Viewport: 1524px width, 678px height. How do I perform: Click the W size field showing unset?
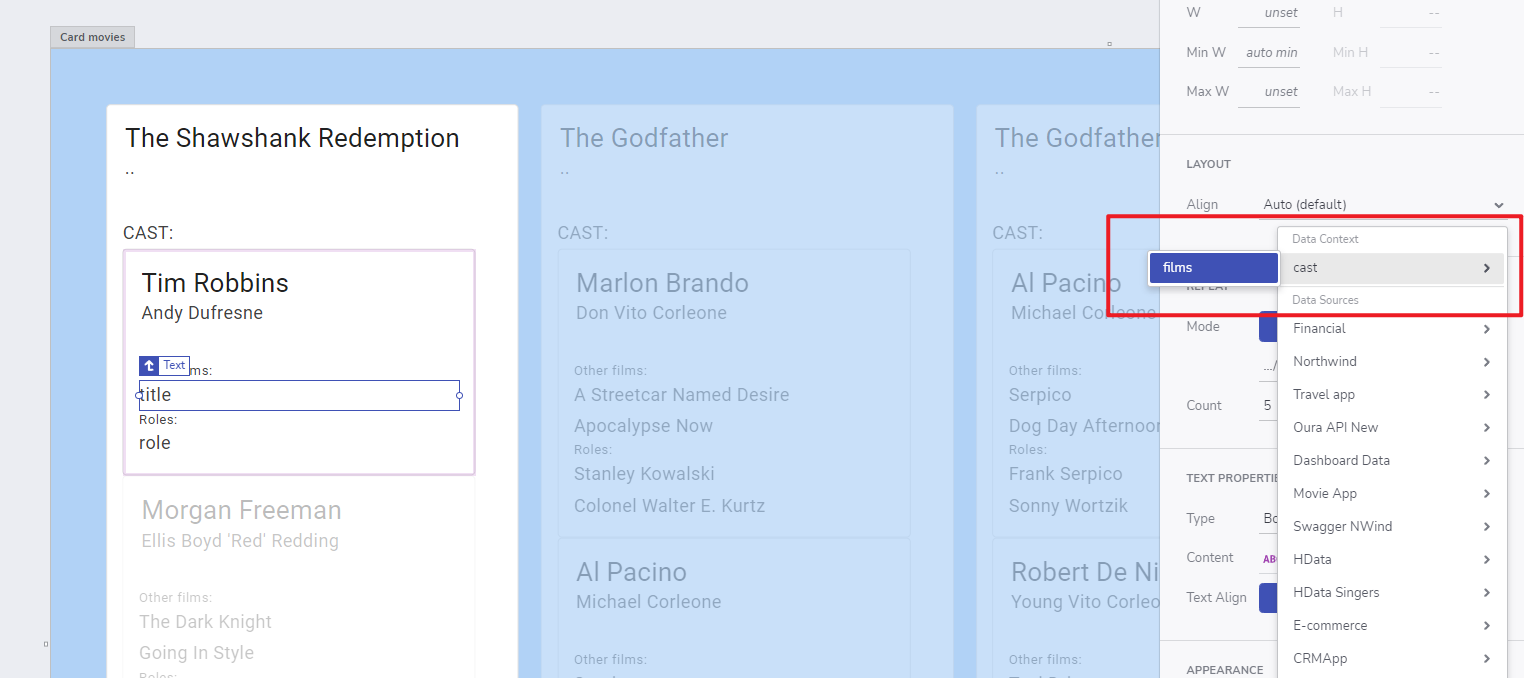tap(1269, 13)
